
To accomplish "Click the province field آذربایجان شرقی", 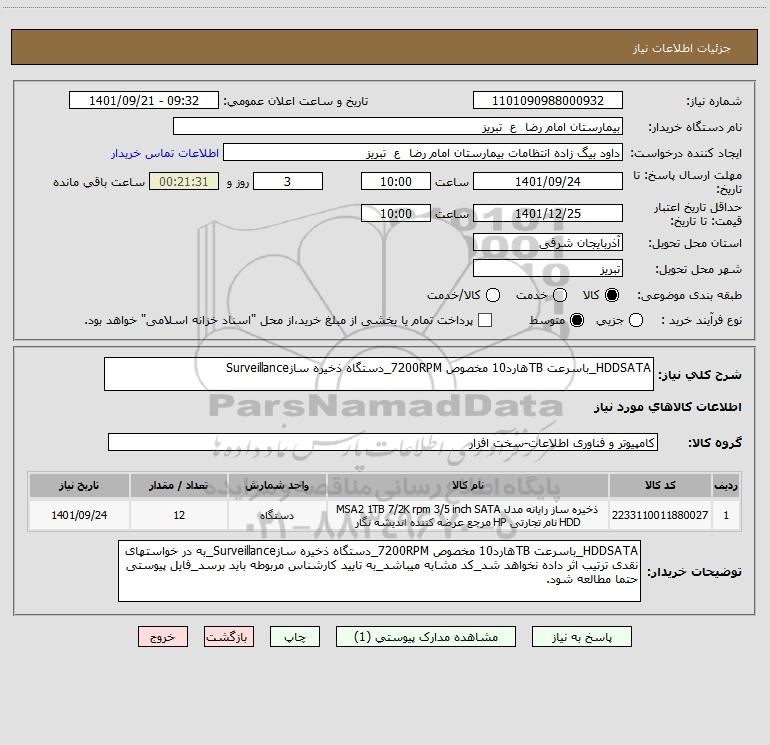I will click(x=548, y=242).
